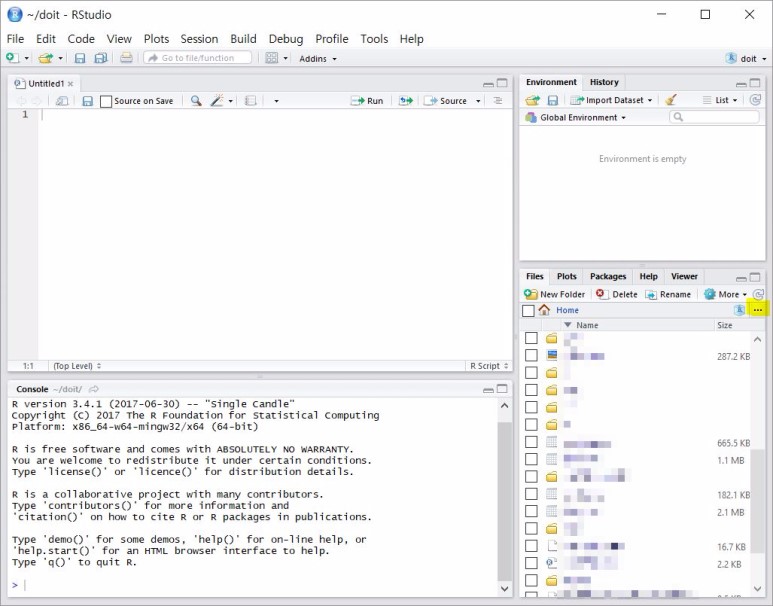The width and height of the screenshot is (773, 606).
Task: Refresh the Environment pane
Action: pos(755,100)
